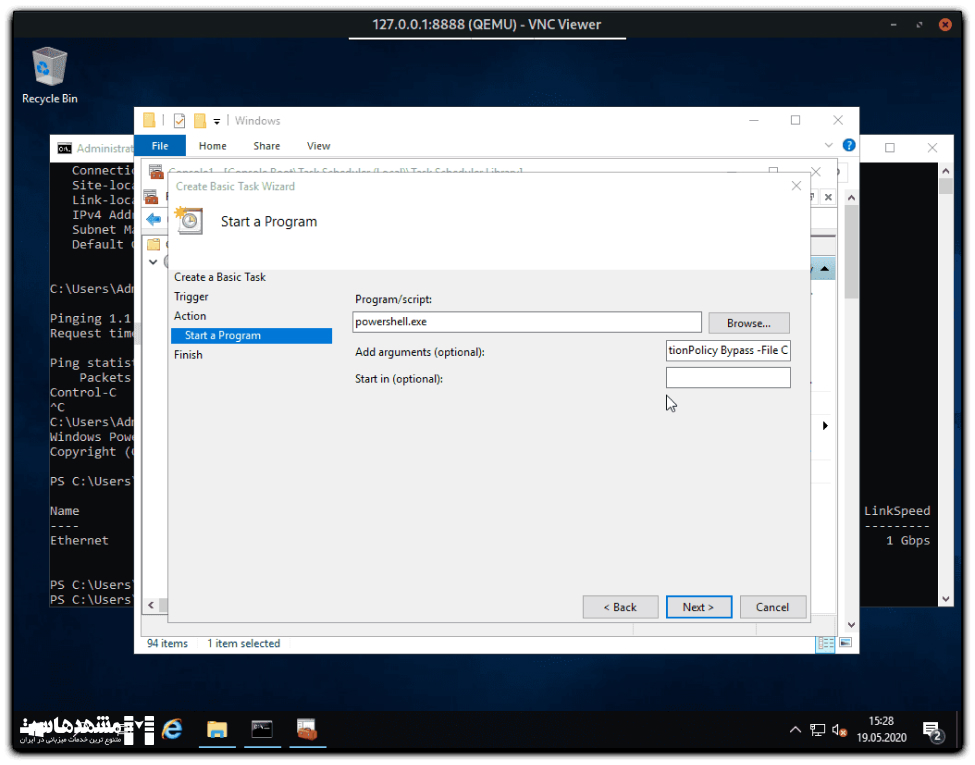The height and width of the screenshot is (765, 975).
Task: Click Internet Explorer icon in taskbar
Action: (172, 729)
